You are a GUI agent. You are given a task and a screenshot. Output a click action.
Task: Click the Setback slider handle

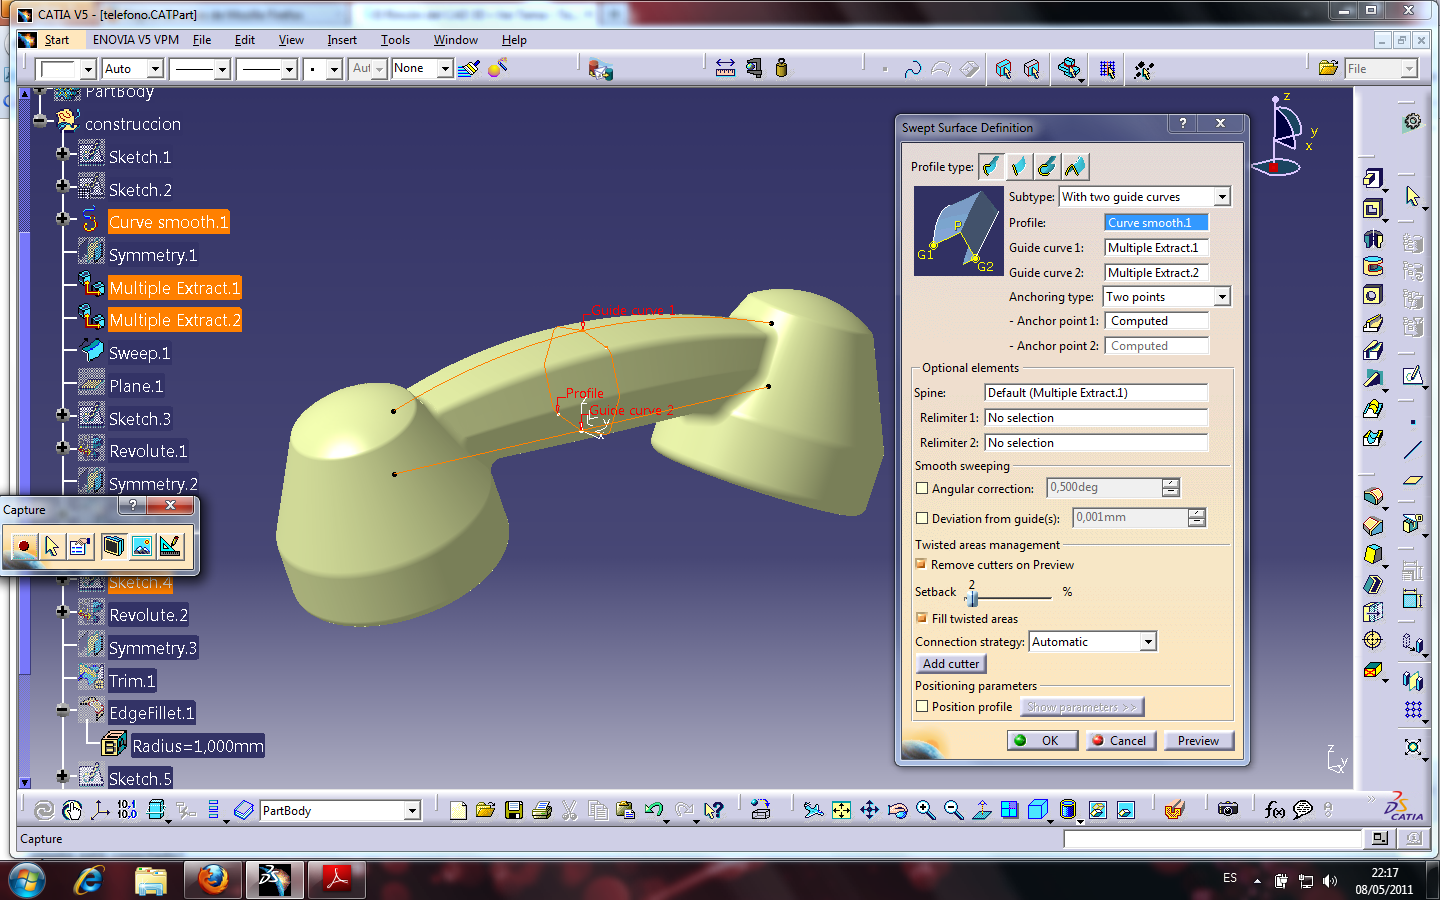click(x=972, y=598)
